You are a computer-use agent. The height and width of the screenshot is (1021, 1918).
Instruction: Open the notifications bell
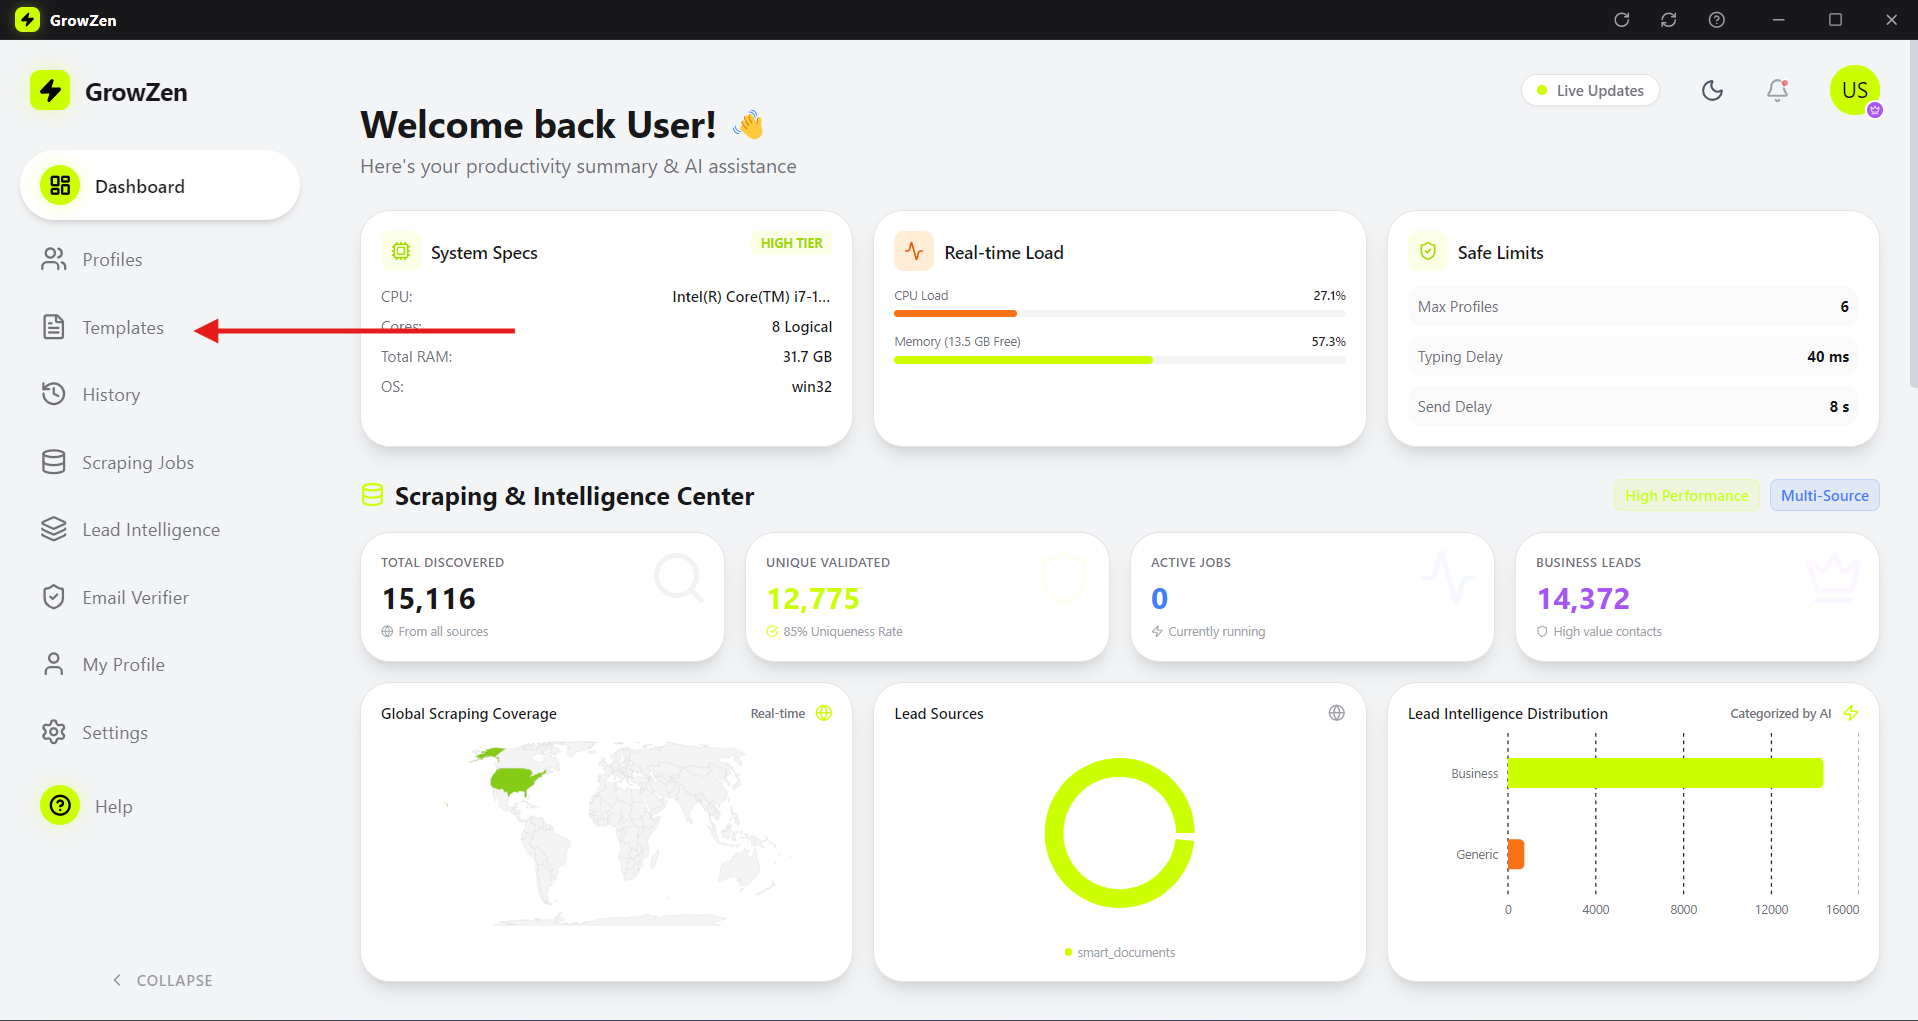tap(1777, 91)
